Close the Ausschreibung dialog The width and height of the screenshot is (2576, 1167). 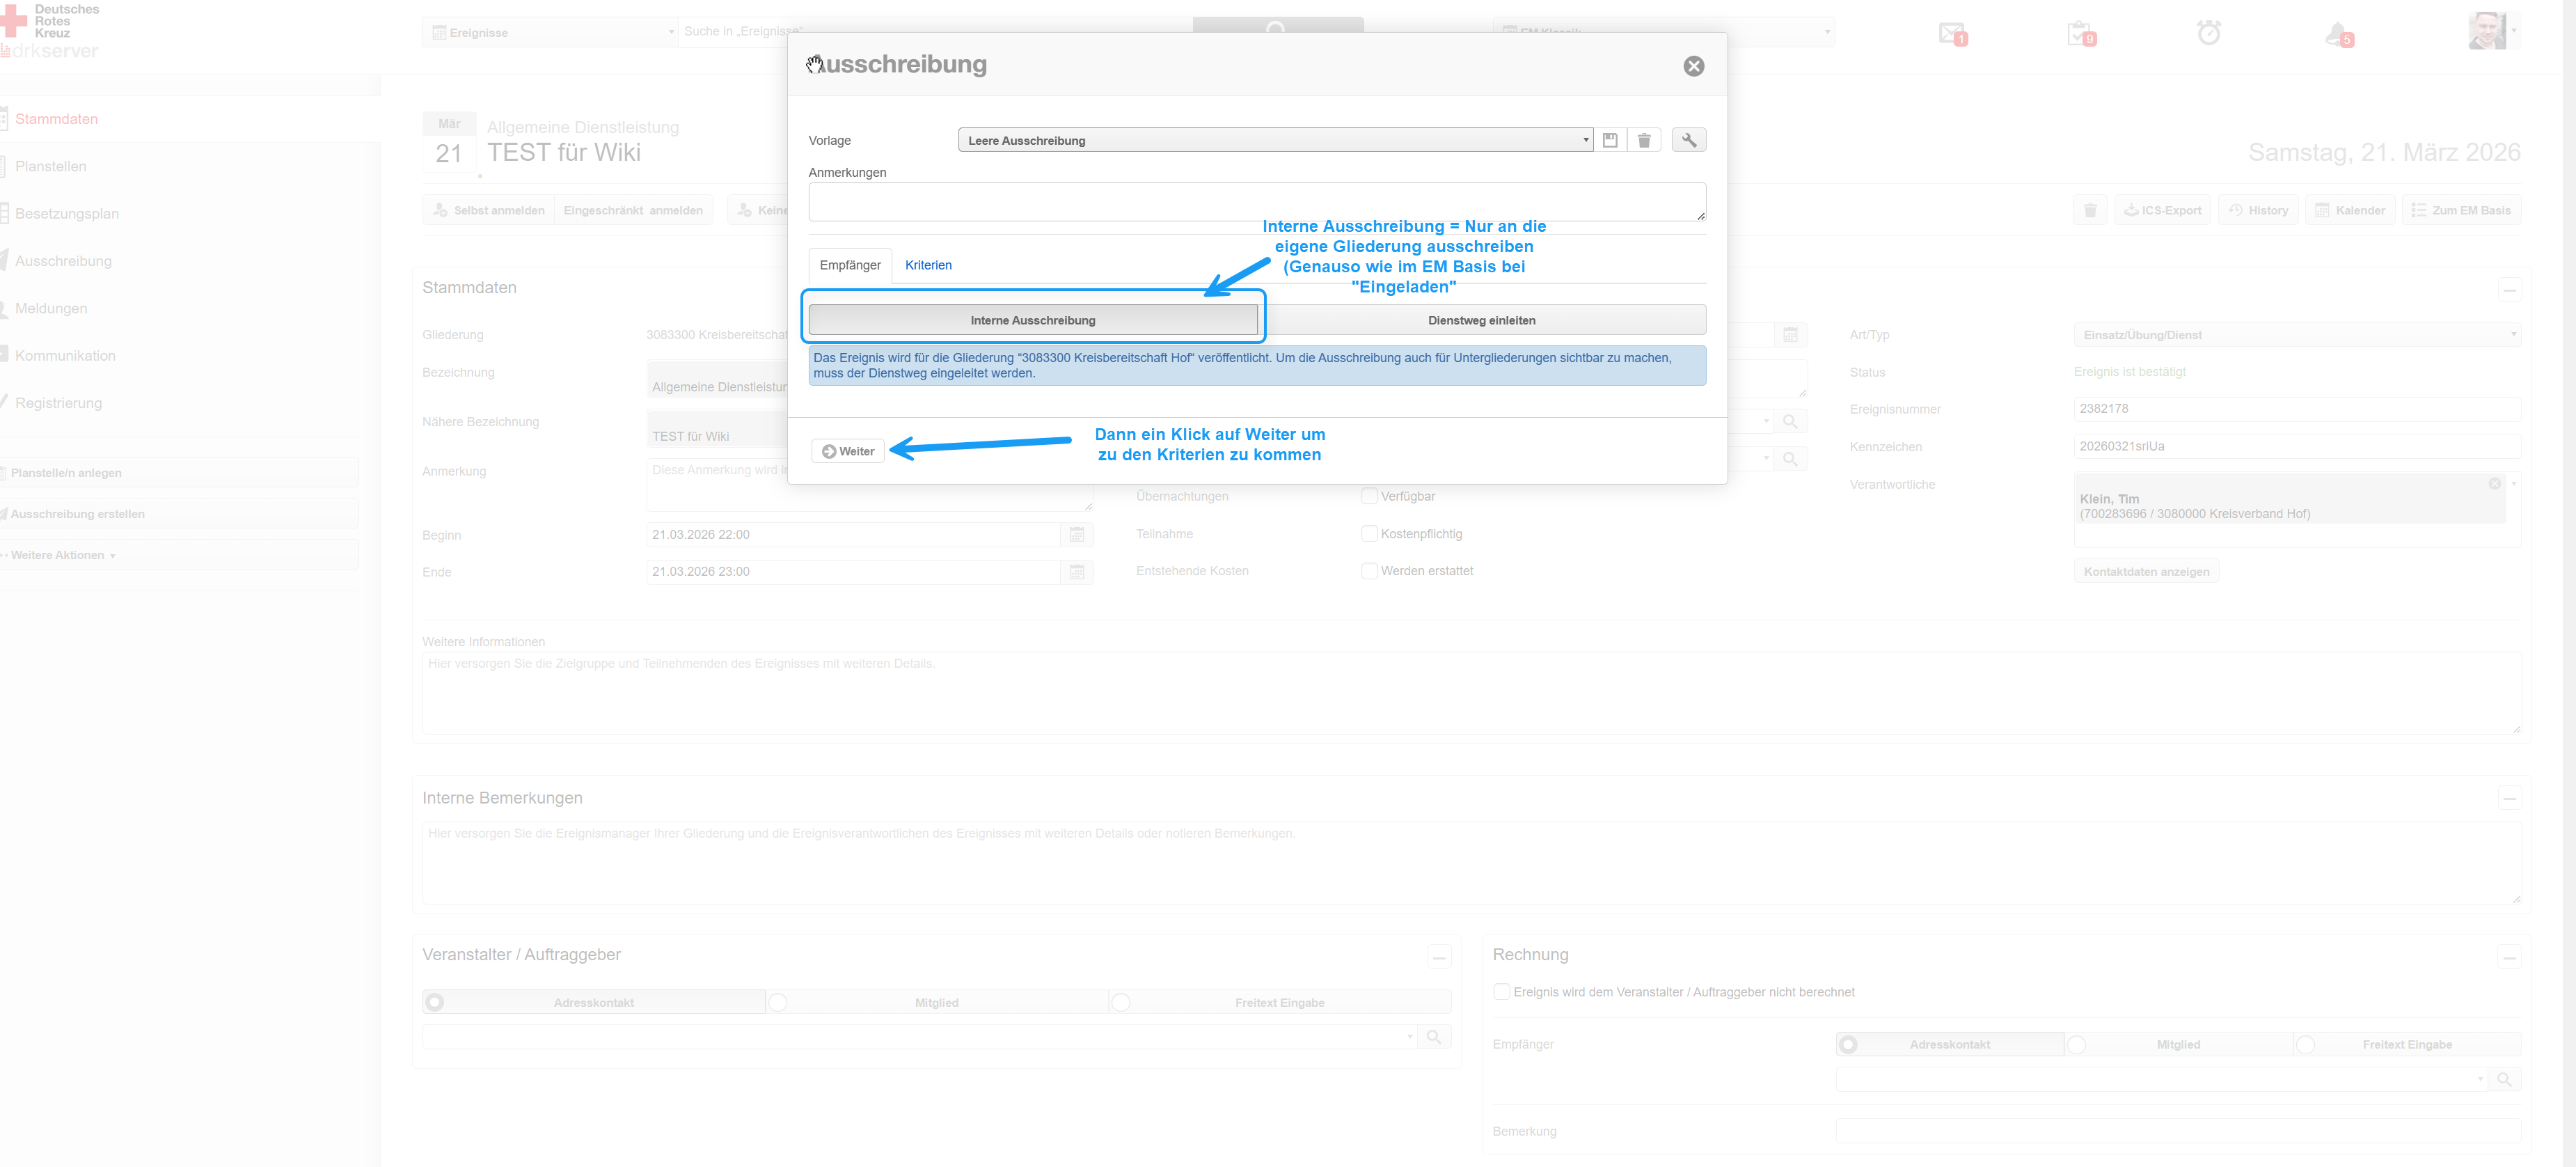coord(1693,66)
